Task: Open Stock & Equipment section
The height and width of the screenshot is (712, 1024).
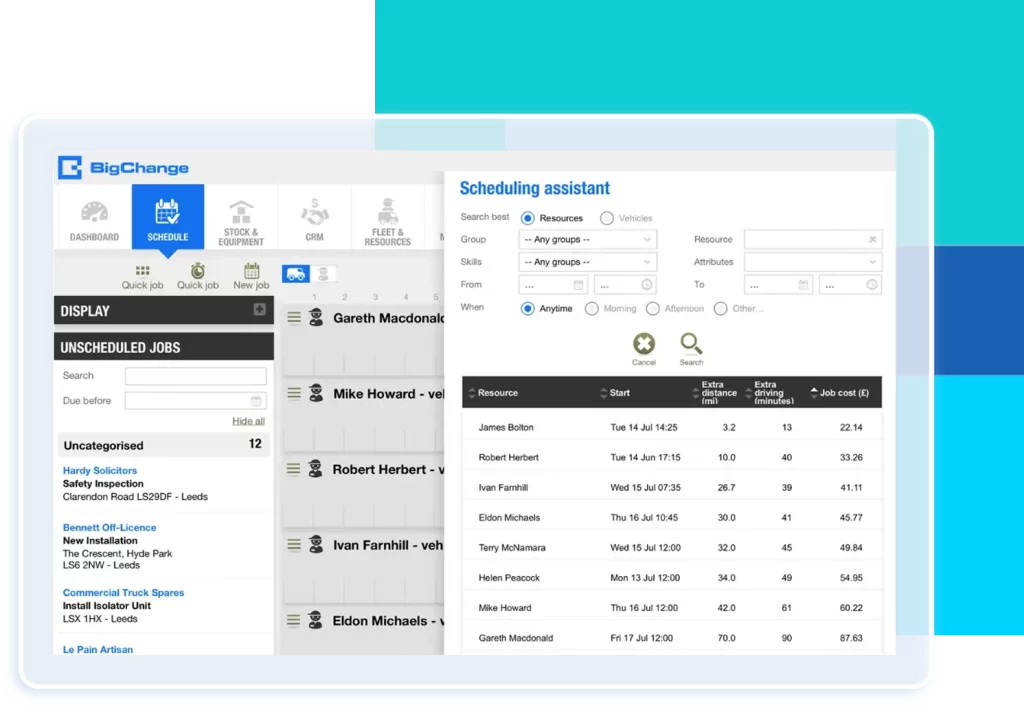Action: [241, 210]
